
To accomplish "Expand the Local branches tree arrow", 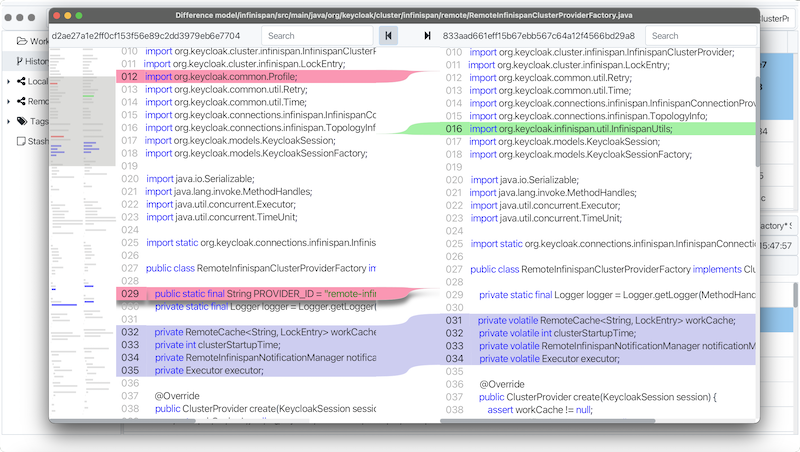I will pyautogui.click(x=8, y=82).
